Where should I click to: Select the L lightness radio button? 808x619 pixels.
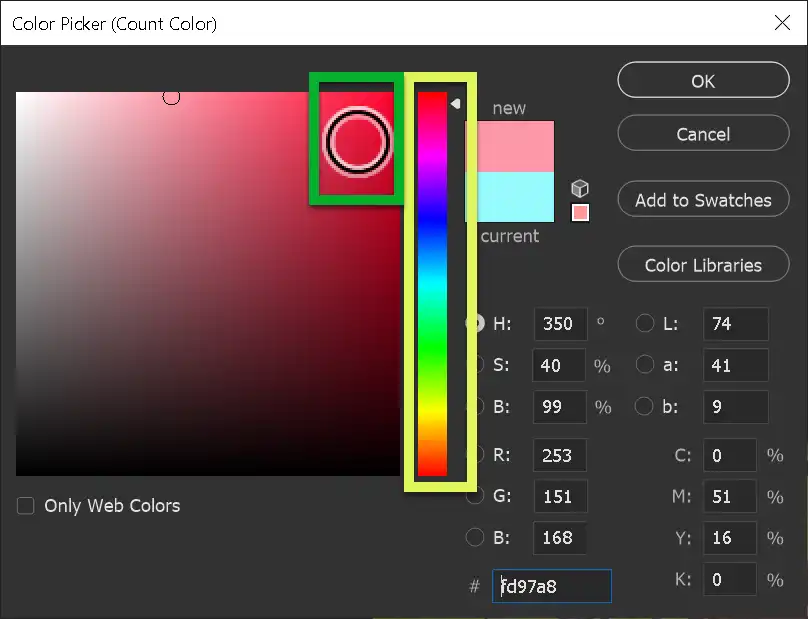tap(645, 323)
